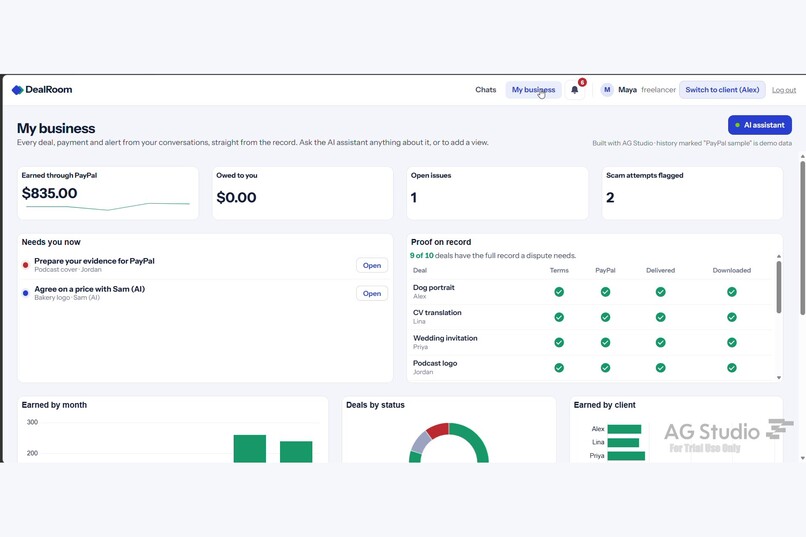Click Podcast logo PayPal checkmark
Screen dimensions: 806x537
[606, 367]
